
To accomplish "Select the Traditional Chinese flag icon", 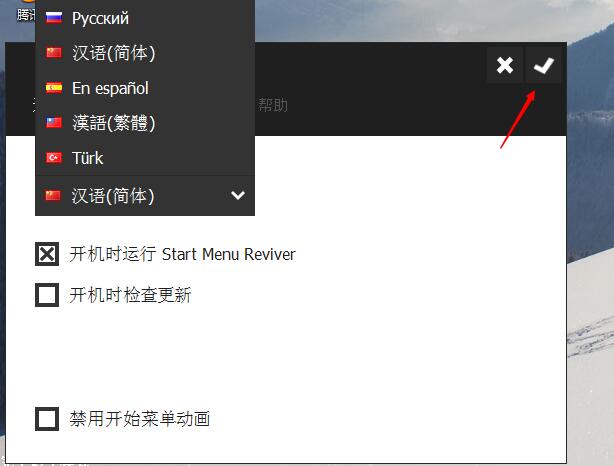I will coord(54,123).
